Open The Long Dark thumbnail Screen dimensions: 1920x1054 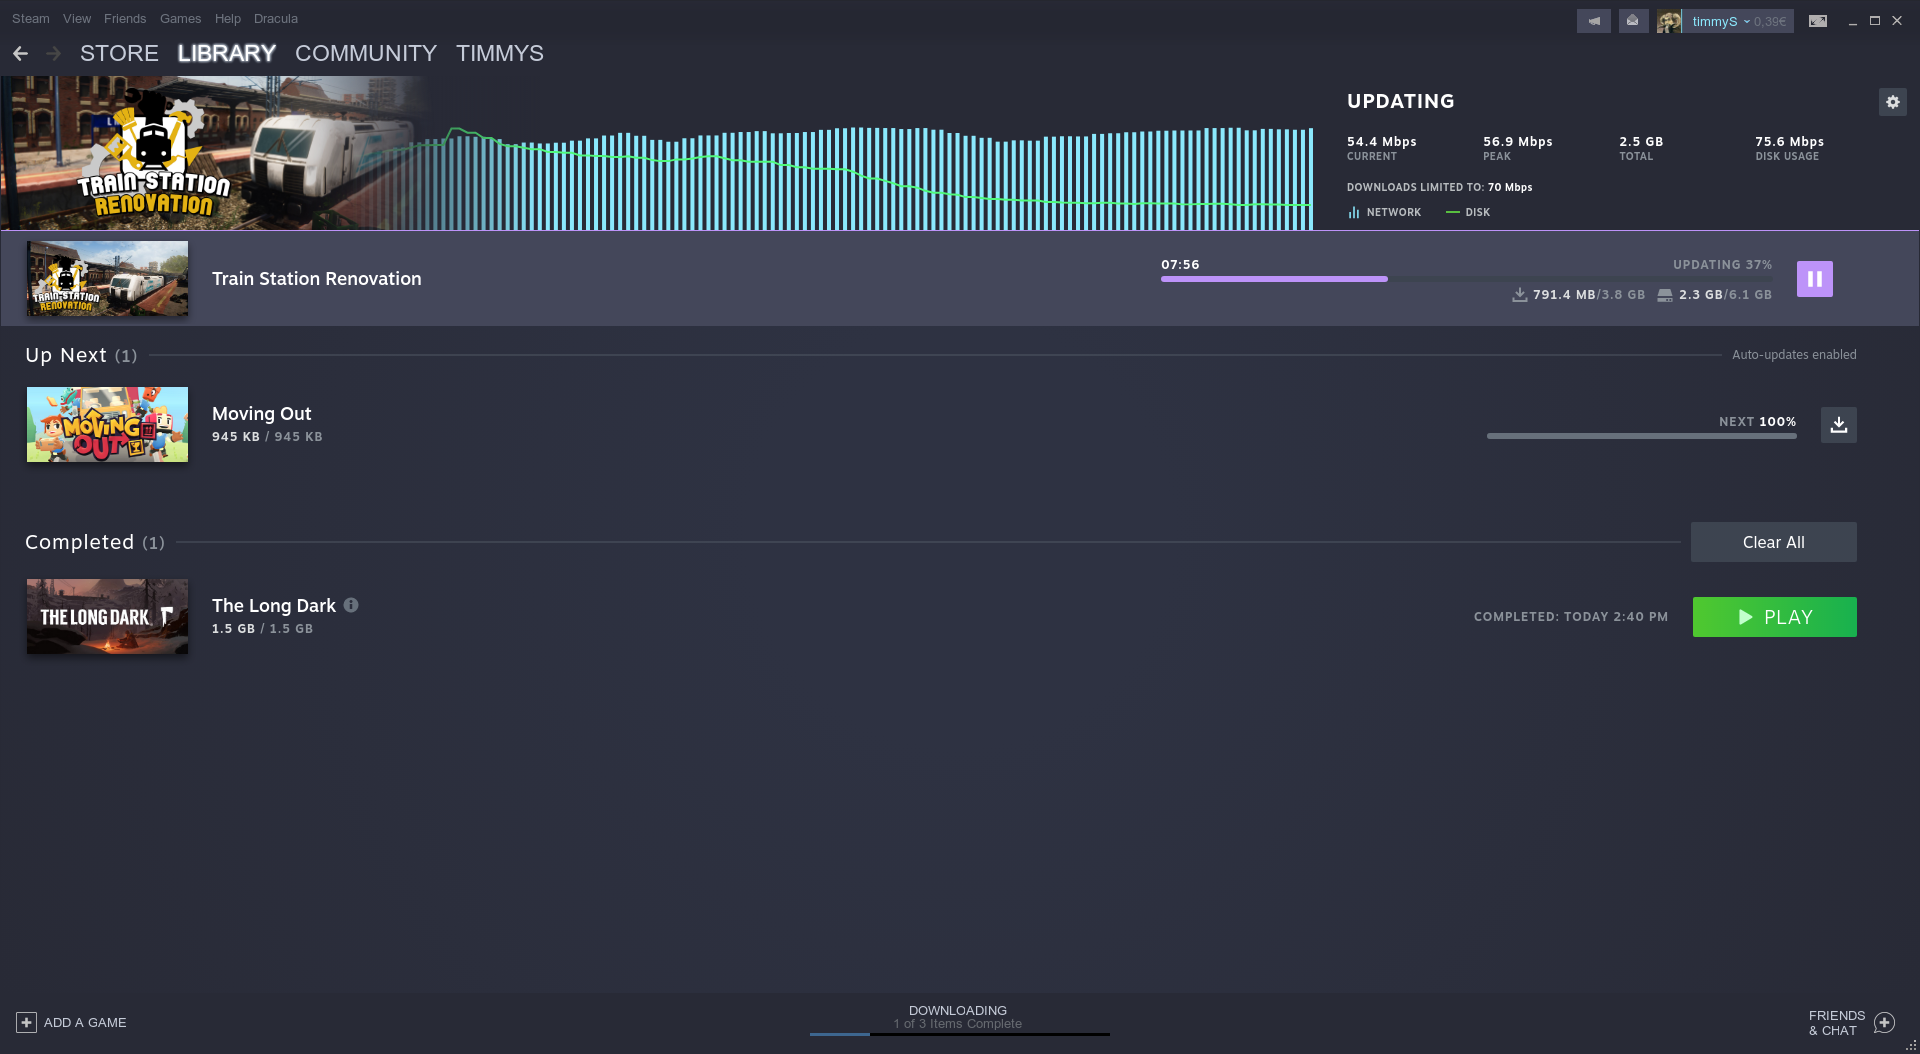click(107, 616)
